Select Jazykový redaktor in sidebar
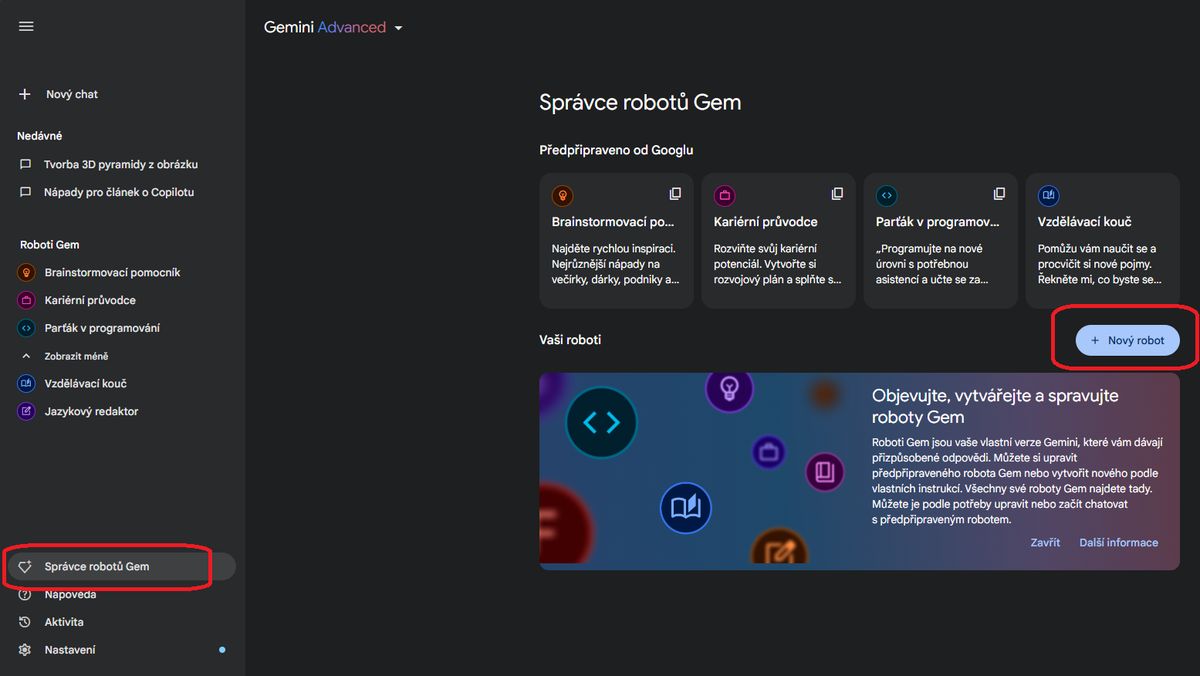 91,411
